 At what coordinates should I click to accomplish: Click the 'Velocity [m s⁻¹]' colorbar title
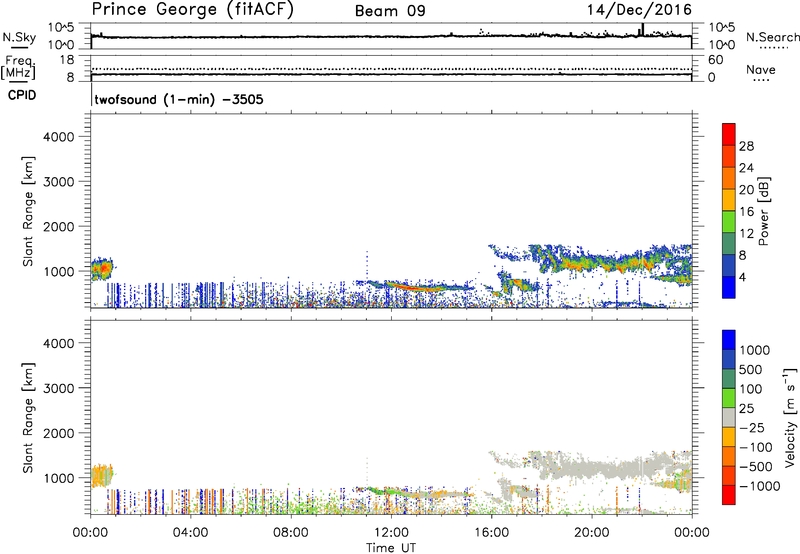click(x=790, y=417)
